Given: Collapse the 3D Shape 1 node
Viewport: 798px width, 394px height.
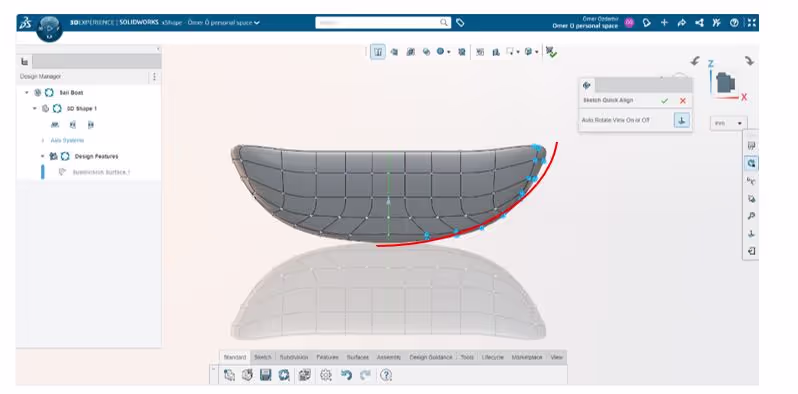Looking at the screenshot, I should pos(35,108).
